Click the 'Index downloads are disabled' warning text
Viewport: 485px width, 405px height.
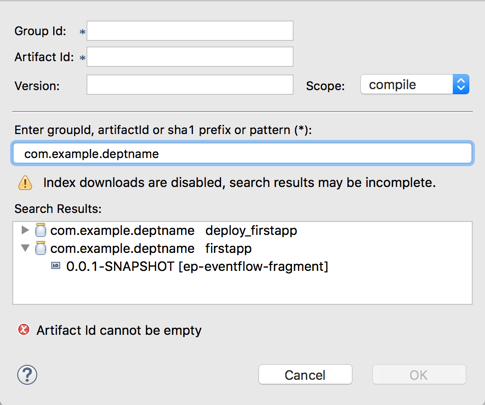click(x=239, y=183)
